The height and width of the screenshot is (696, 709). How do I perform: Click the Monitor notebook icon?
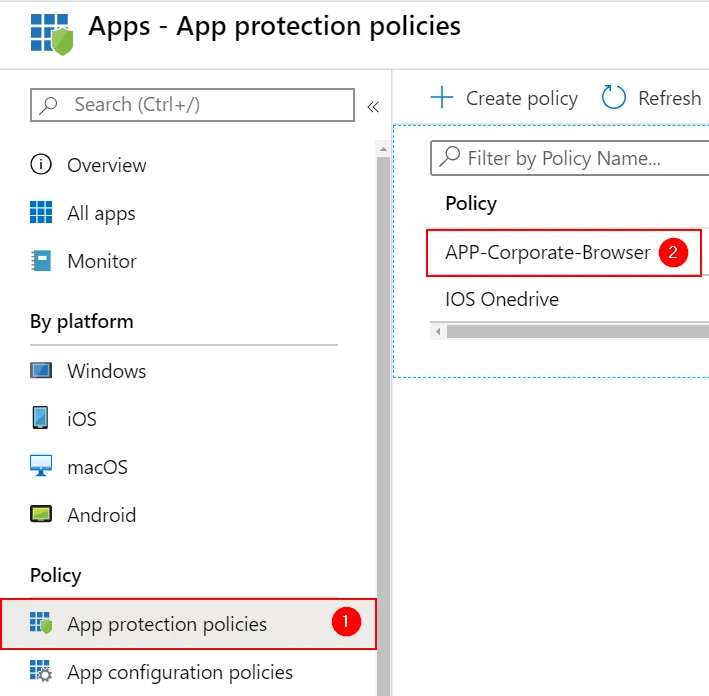click(41, 261)
